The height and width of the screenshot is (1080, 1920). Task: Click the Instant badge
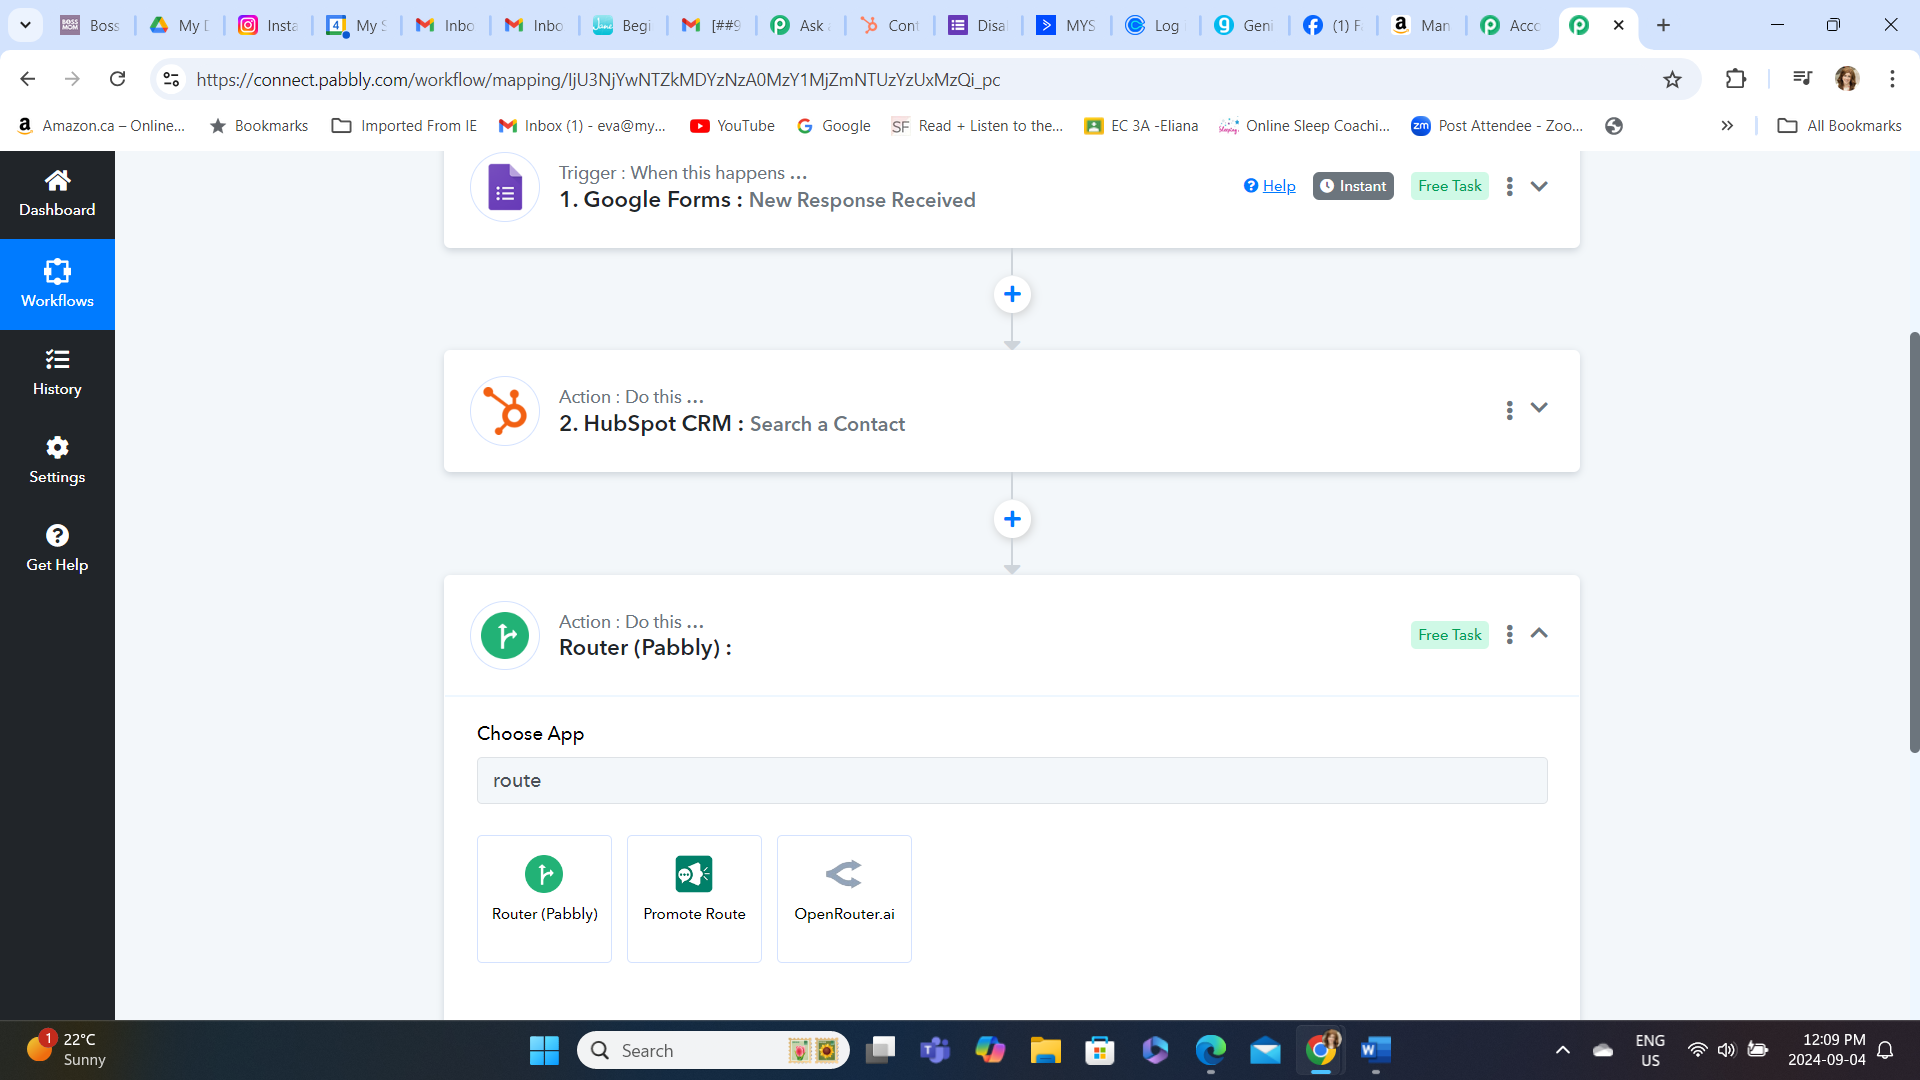1353,186
